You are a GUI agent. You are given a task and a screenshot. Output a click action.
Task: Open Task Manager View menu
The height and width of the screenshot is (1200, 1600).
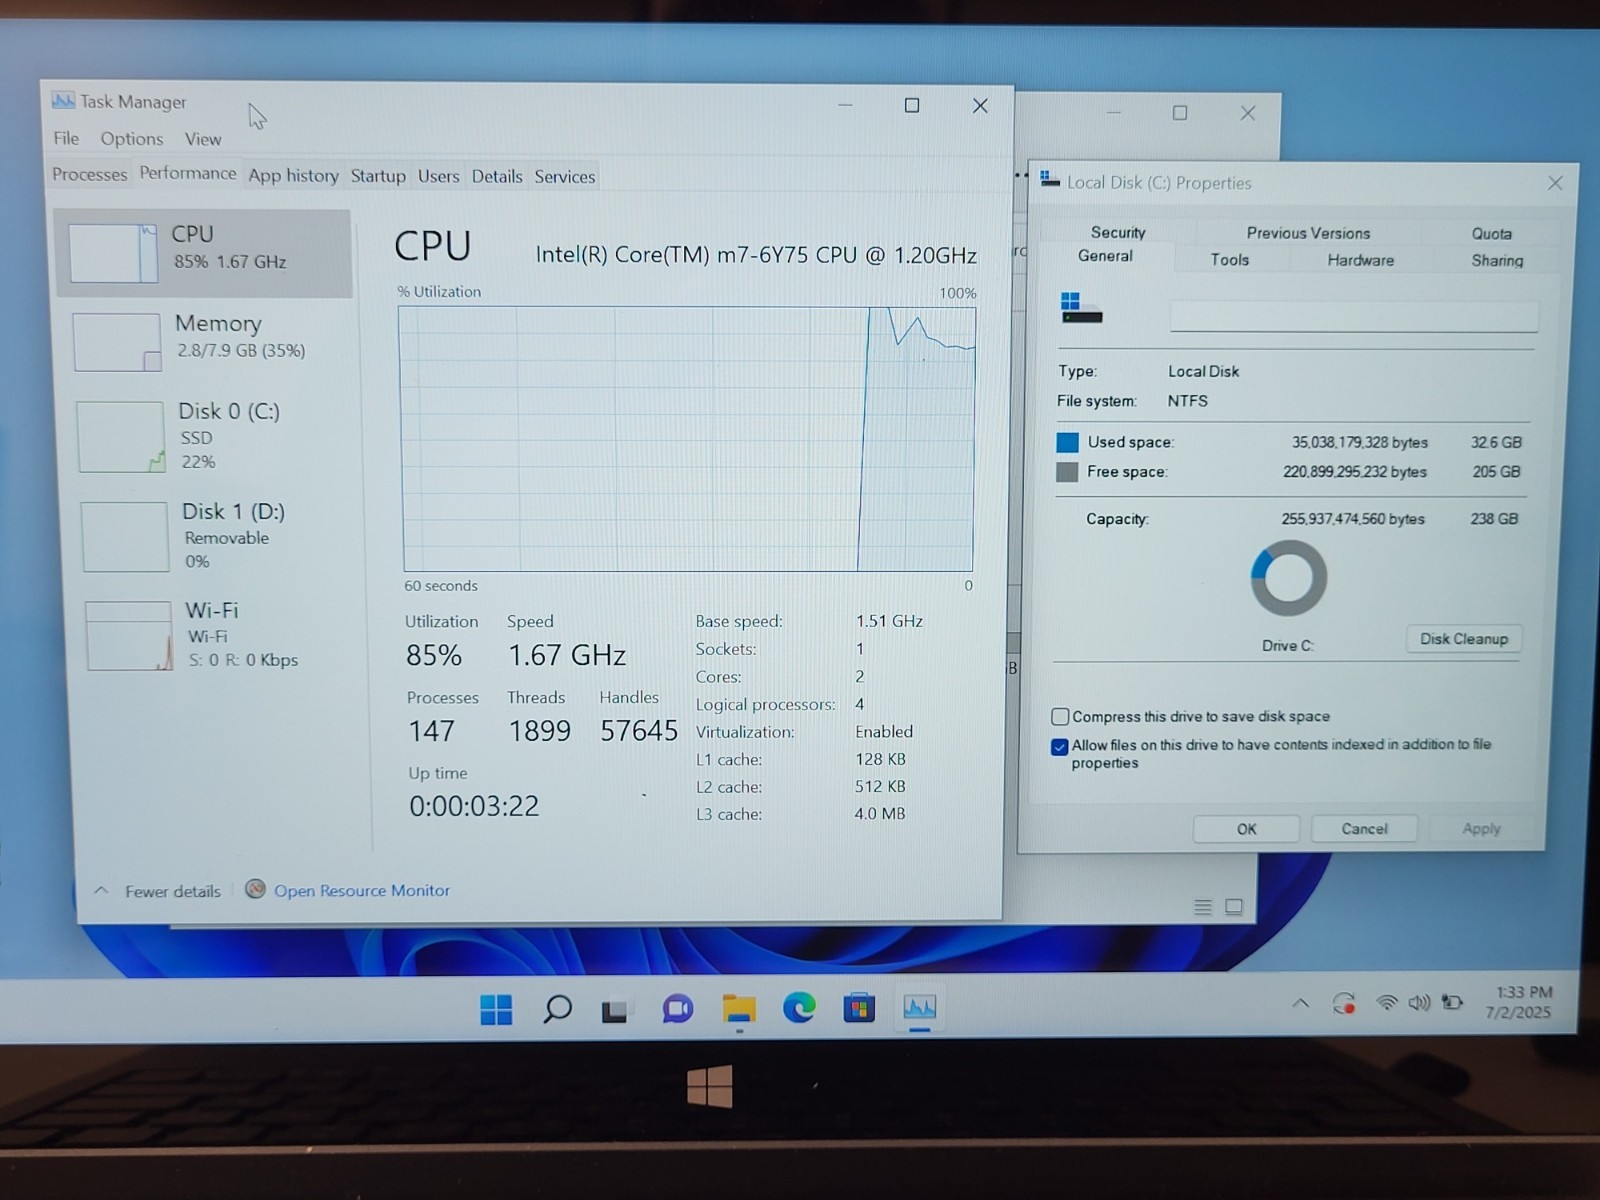coord(203,139)
